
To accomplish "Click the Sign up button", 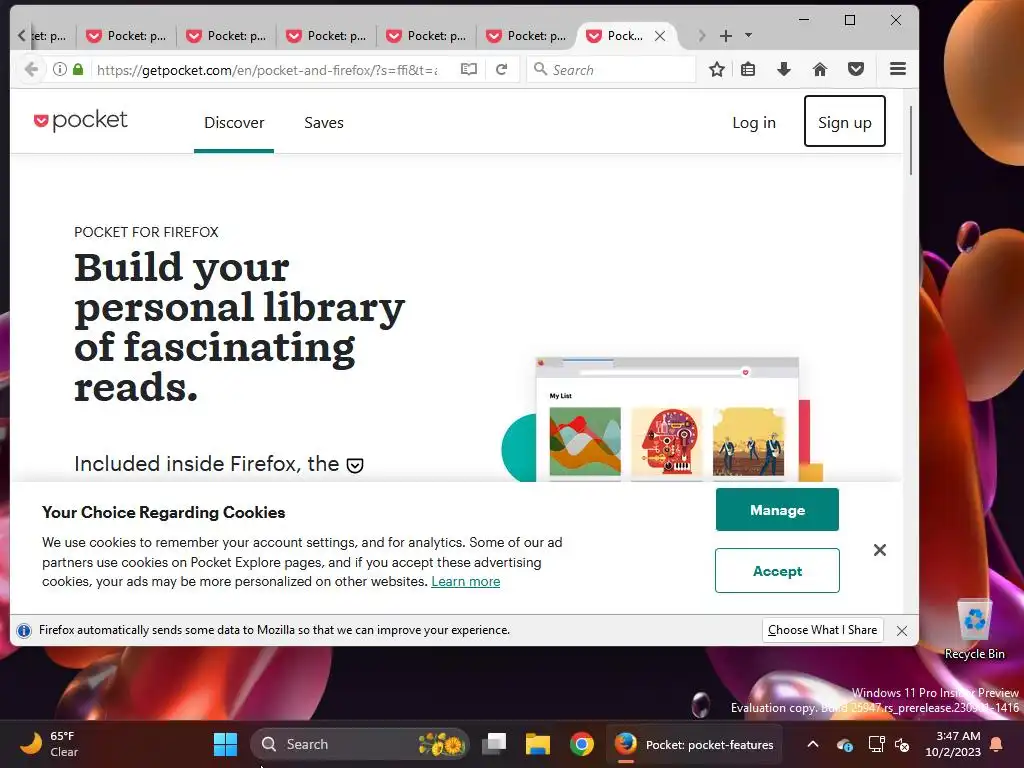I will (x=844, y=121).
